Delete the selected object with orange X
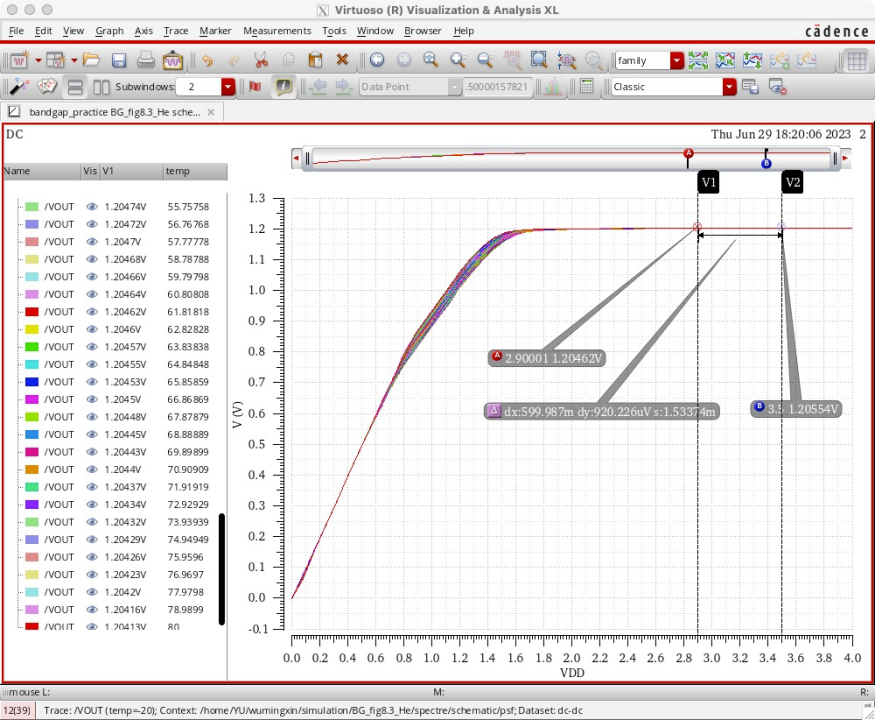 tap(342, 60)
